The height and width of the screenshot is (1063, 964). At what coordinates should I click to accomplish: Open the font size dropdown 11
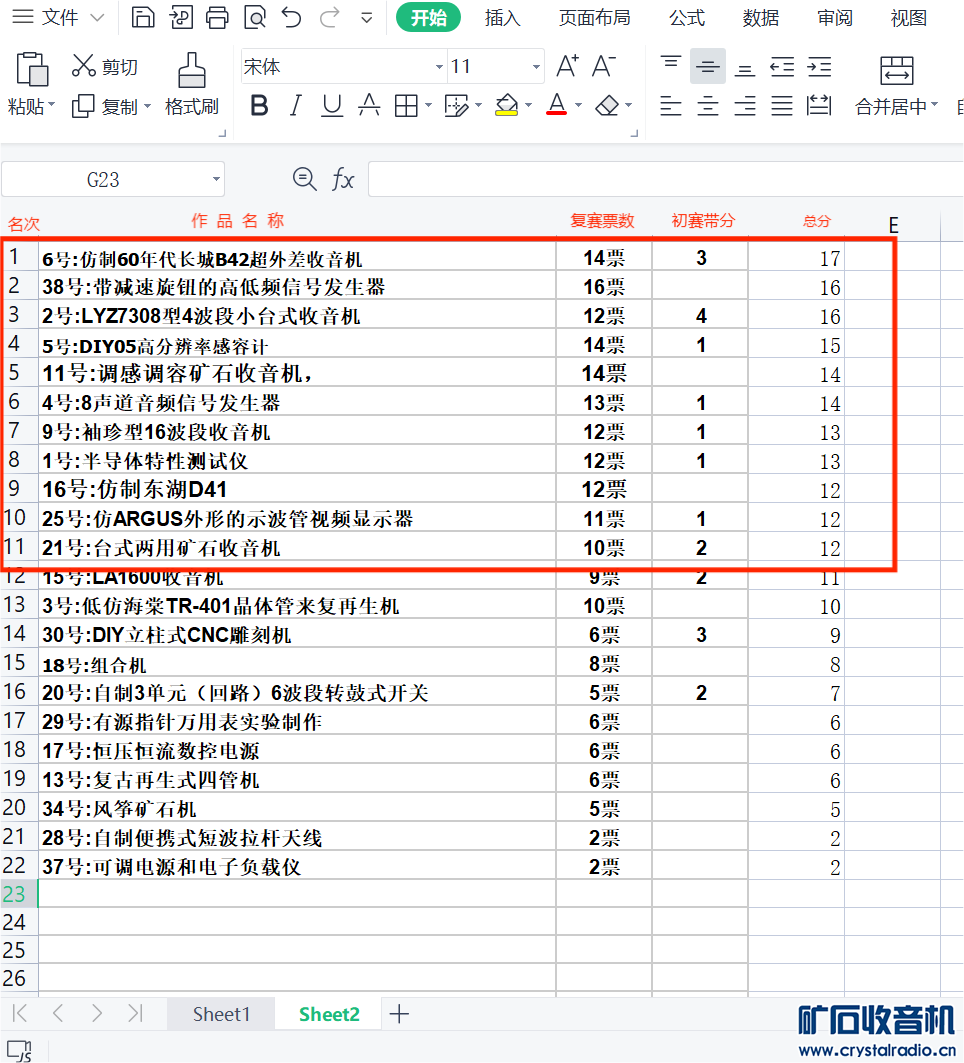536,66
